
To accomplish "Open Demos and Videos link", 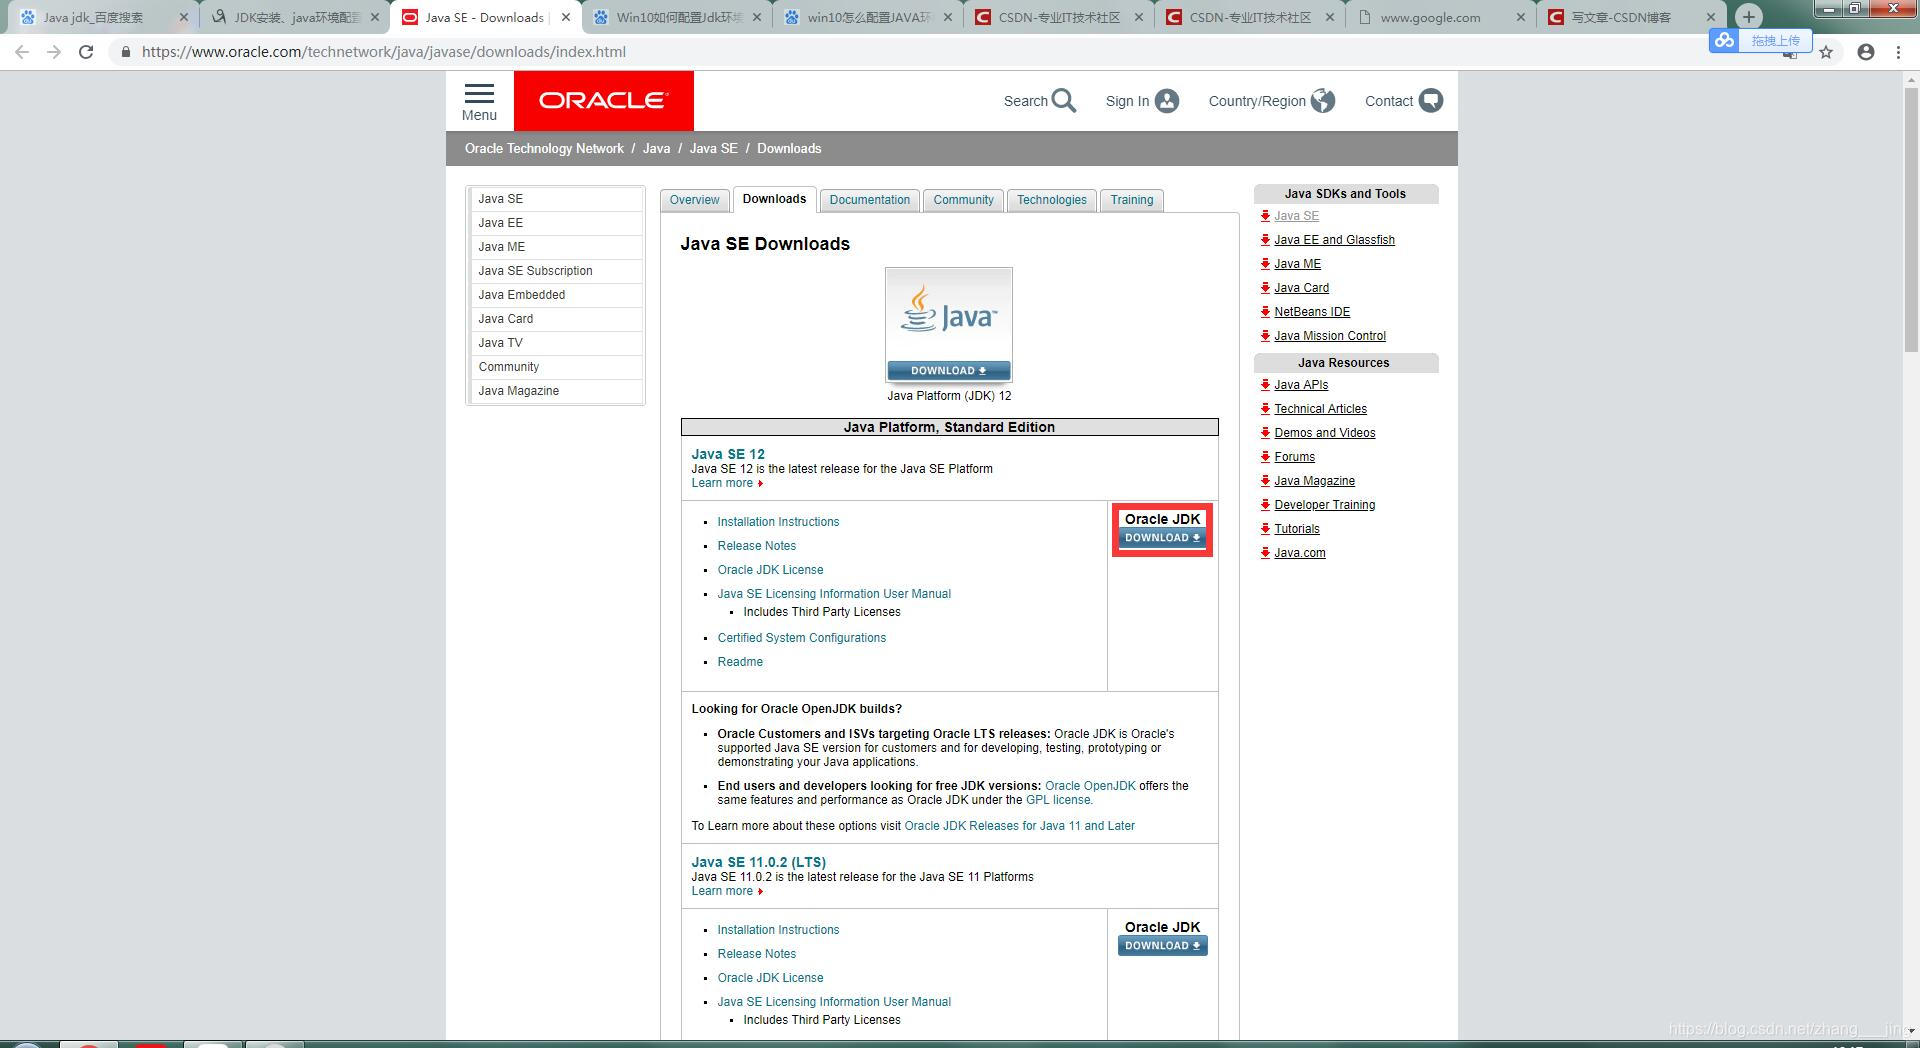I will coord(1324,433).
